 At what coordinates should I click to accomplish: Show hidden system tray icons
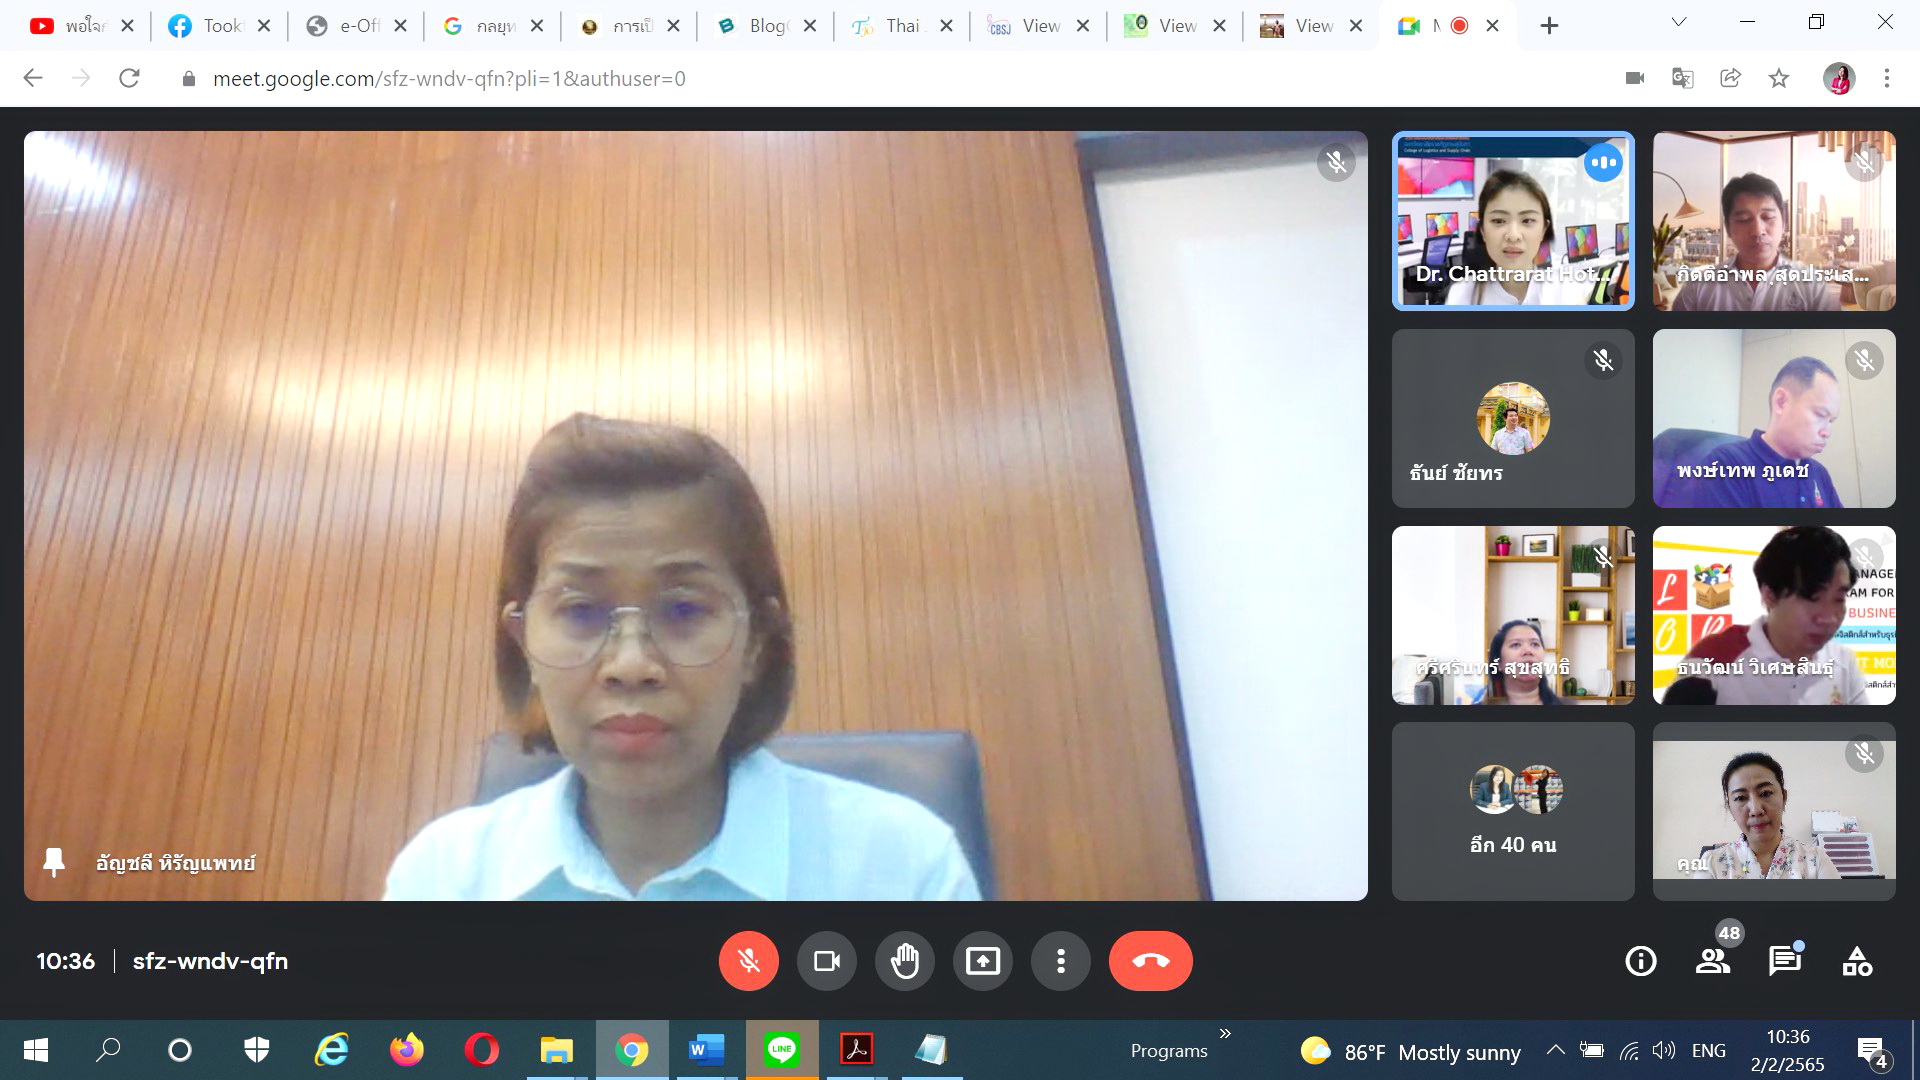coord(1555,1050)
